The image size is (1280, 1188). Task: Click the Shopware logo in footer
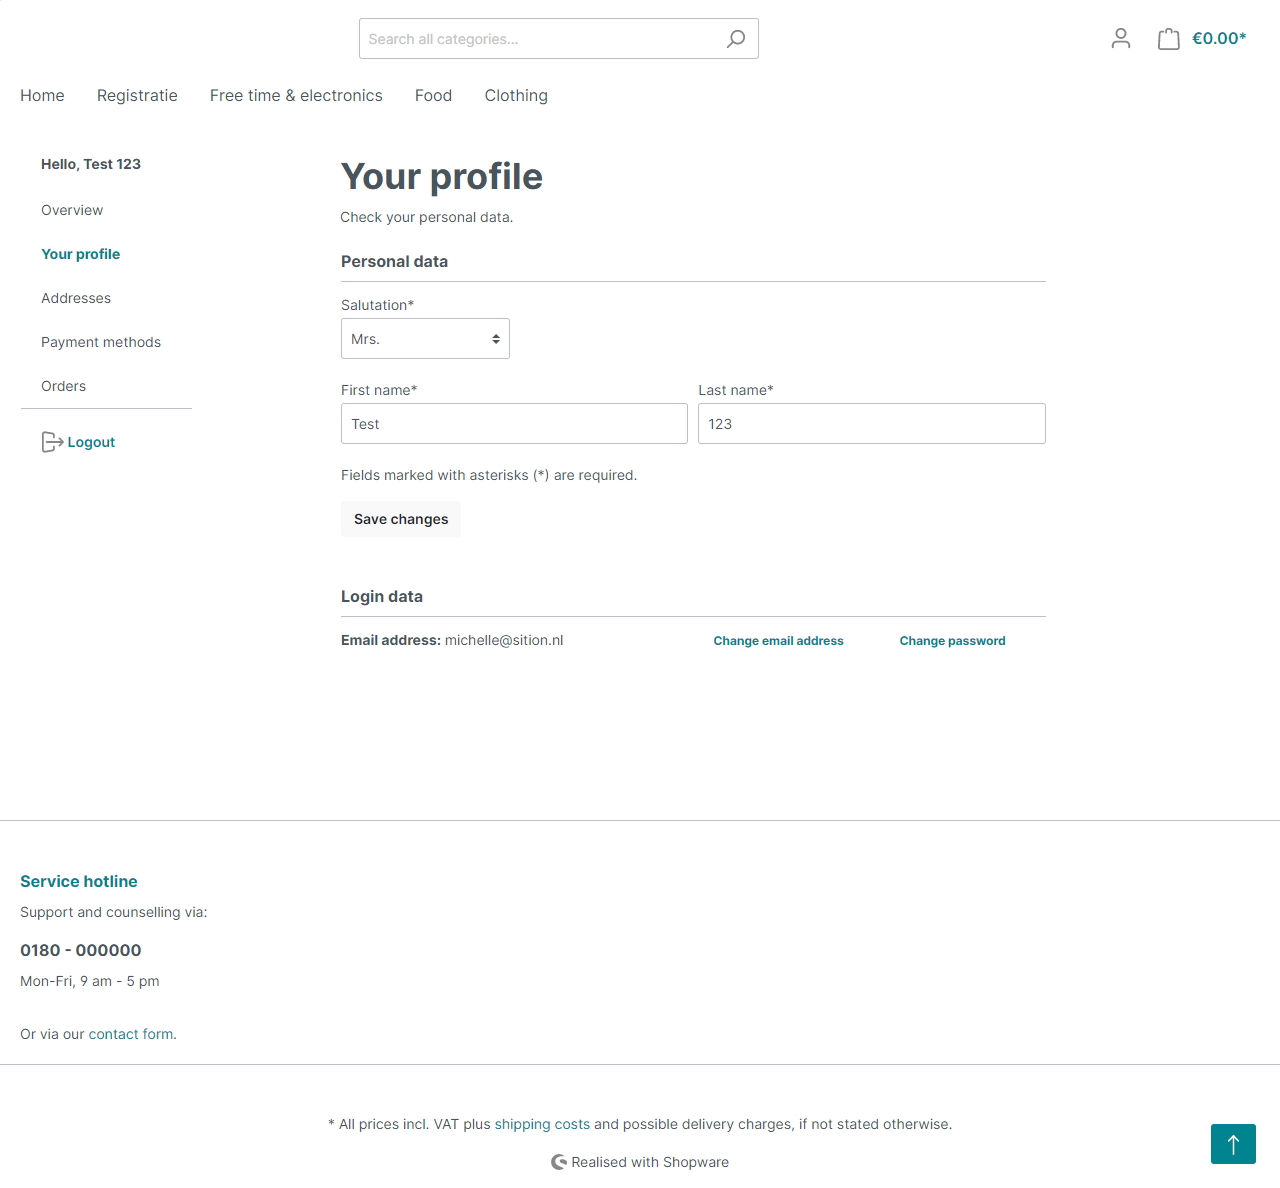pyautogui.click(x=559, y=1162)
